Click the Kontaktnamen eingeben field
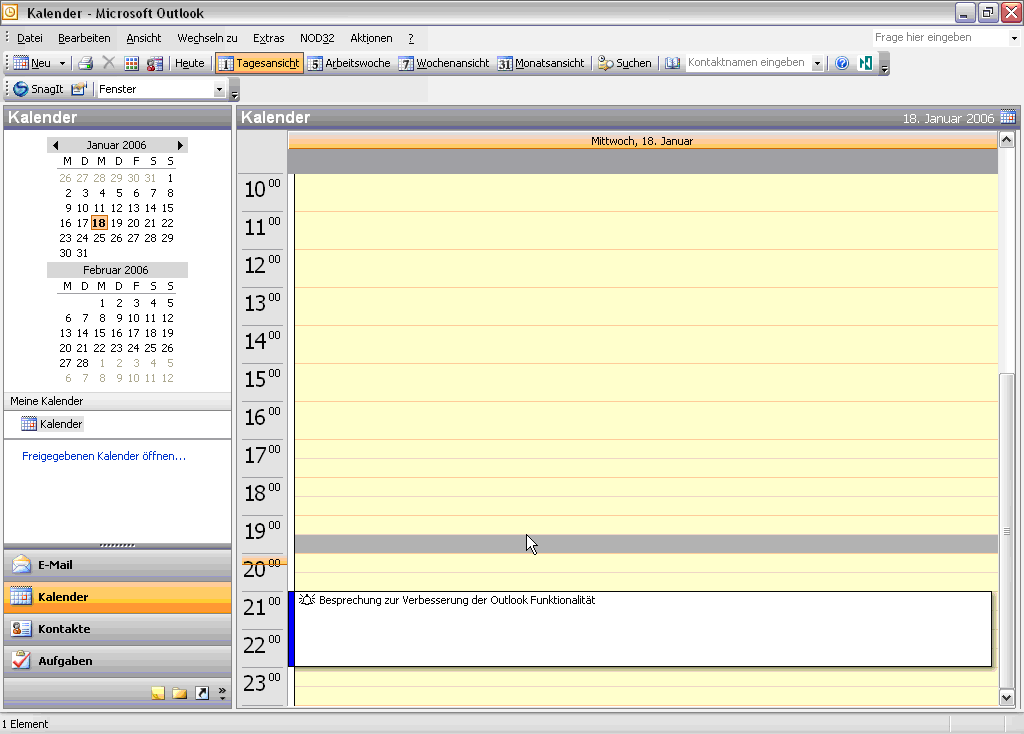This screenshot has height=734, width=1024. pyautogui.click(x=748, y=63)
